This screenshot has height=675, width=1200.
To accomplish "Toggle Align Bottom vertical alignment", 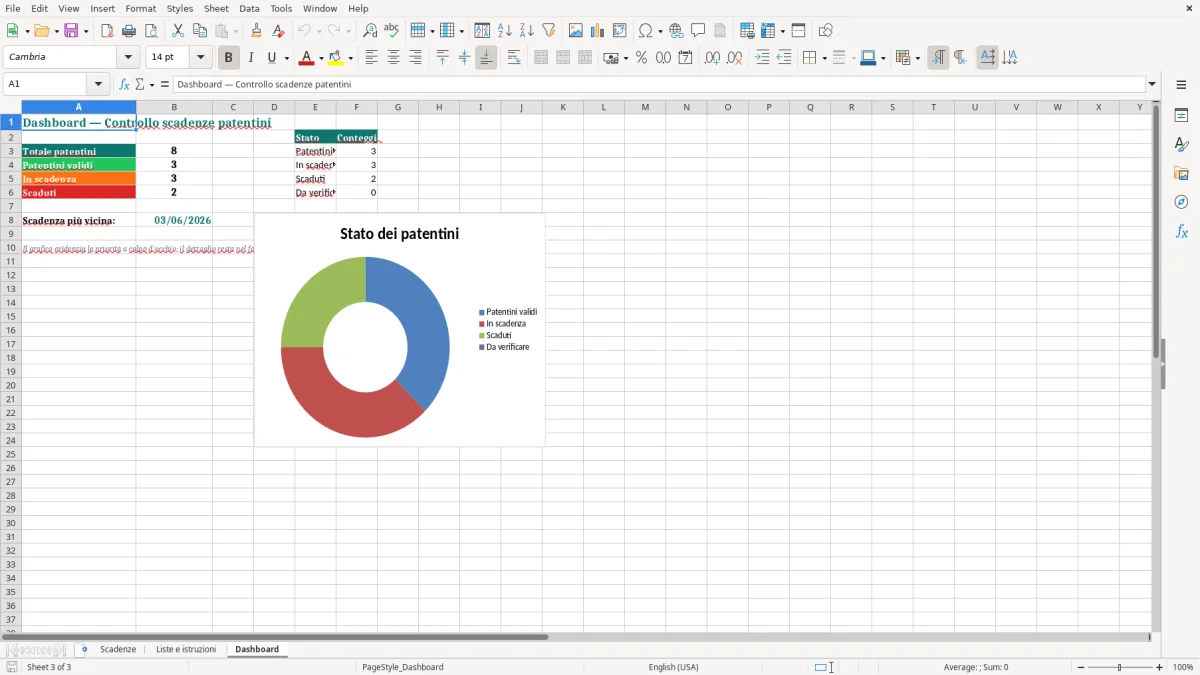I will [x=486, y=58].
